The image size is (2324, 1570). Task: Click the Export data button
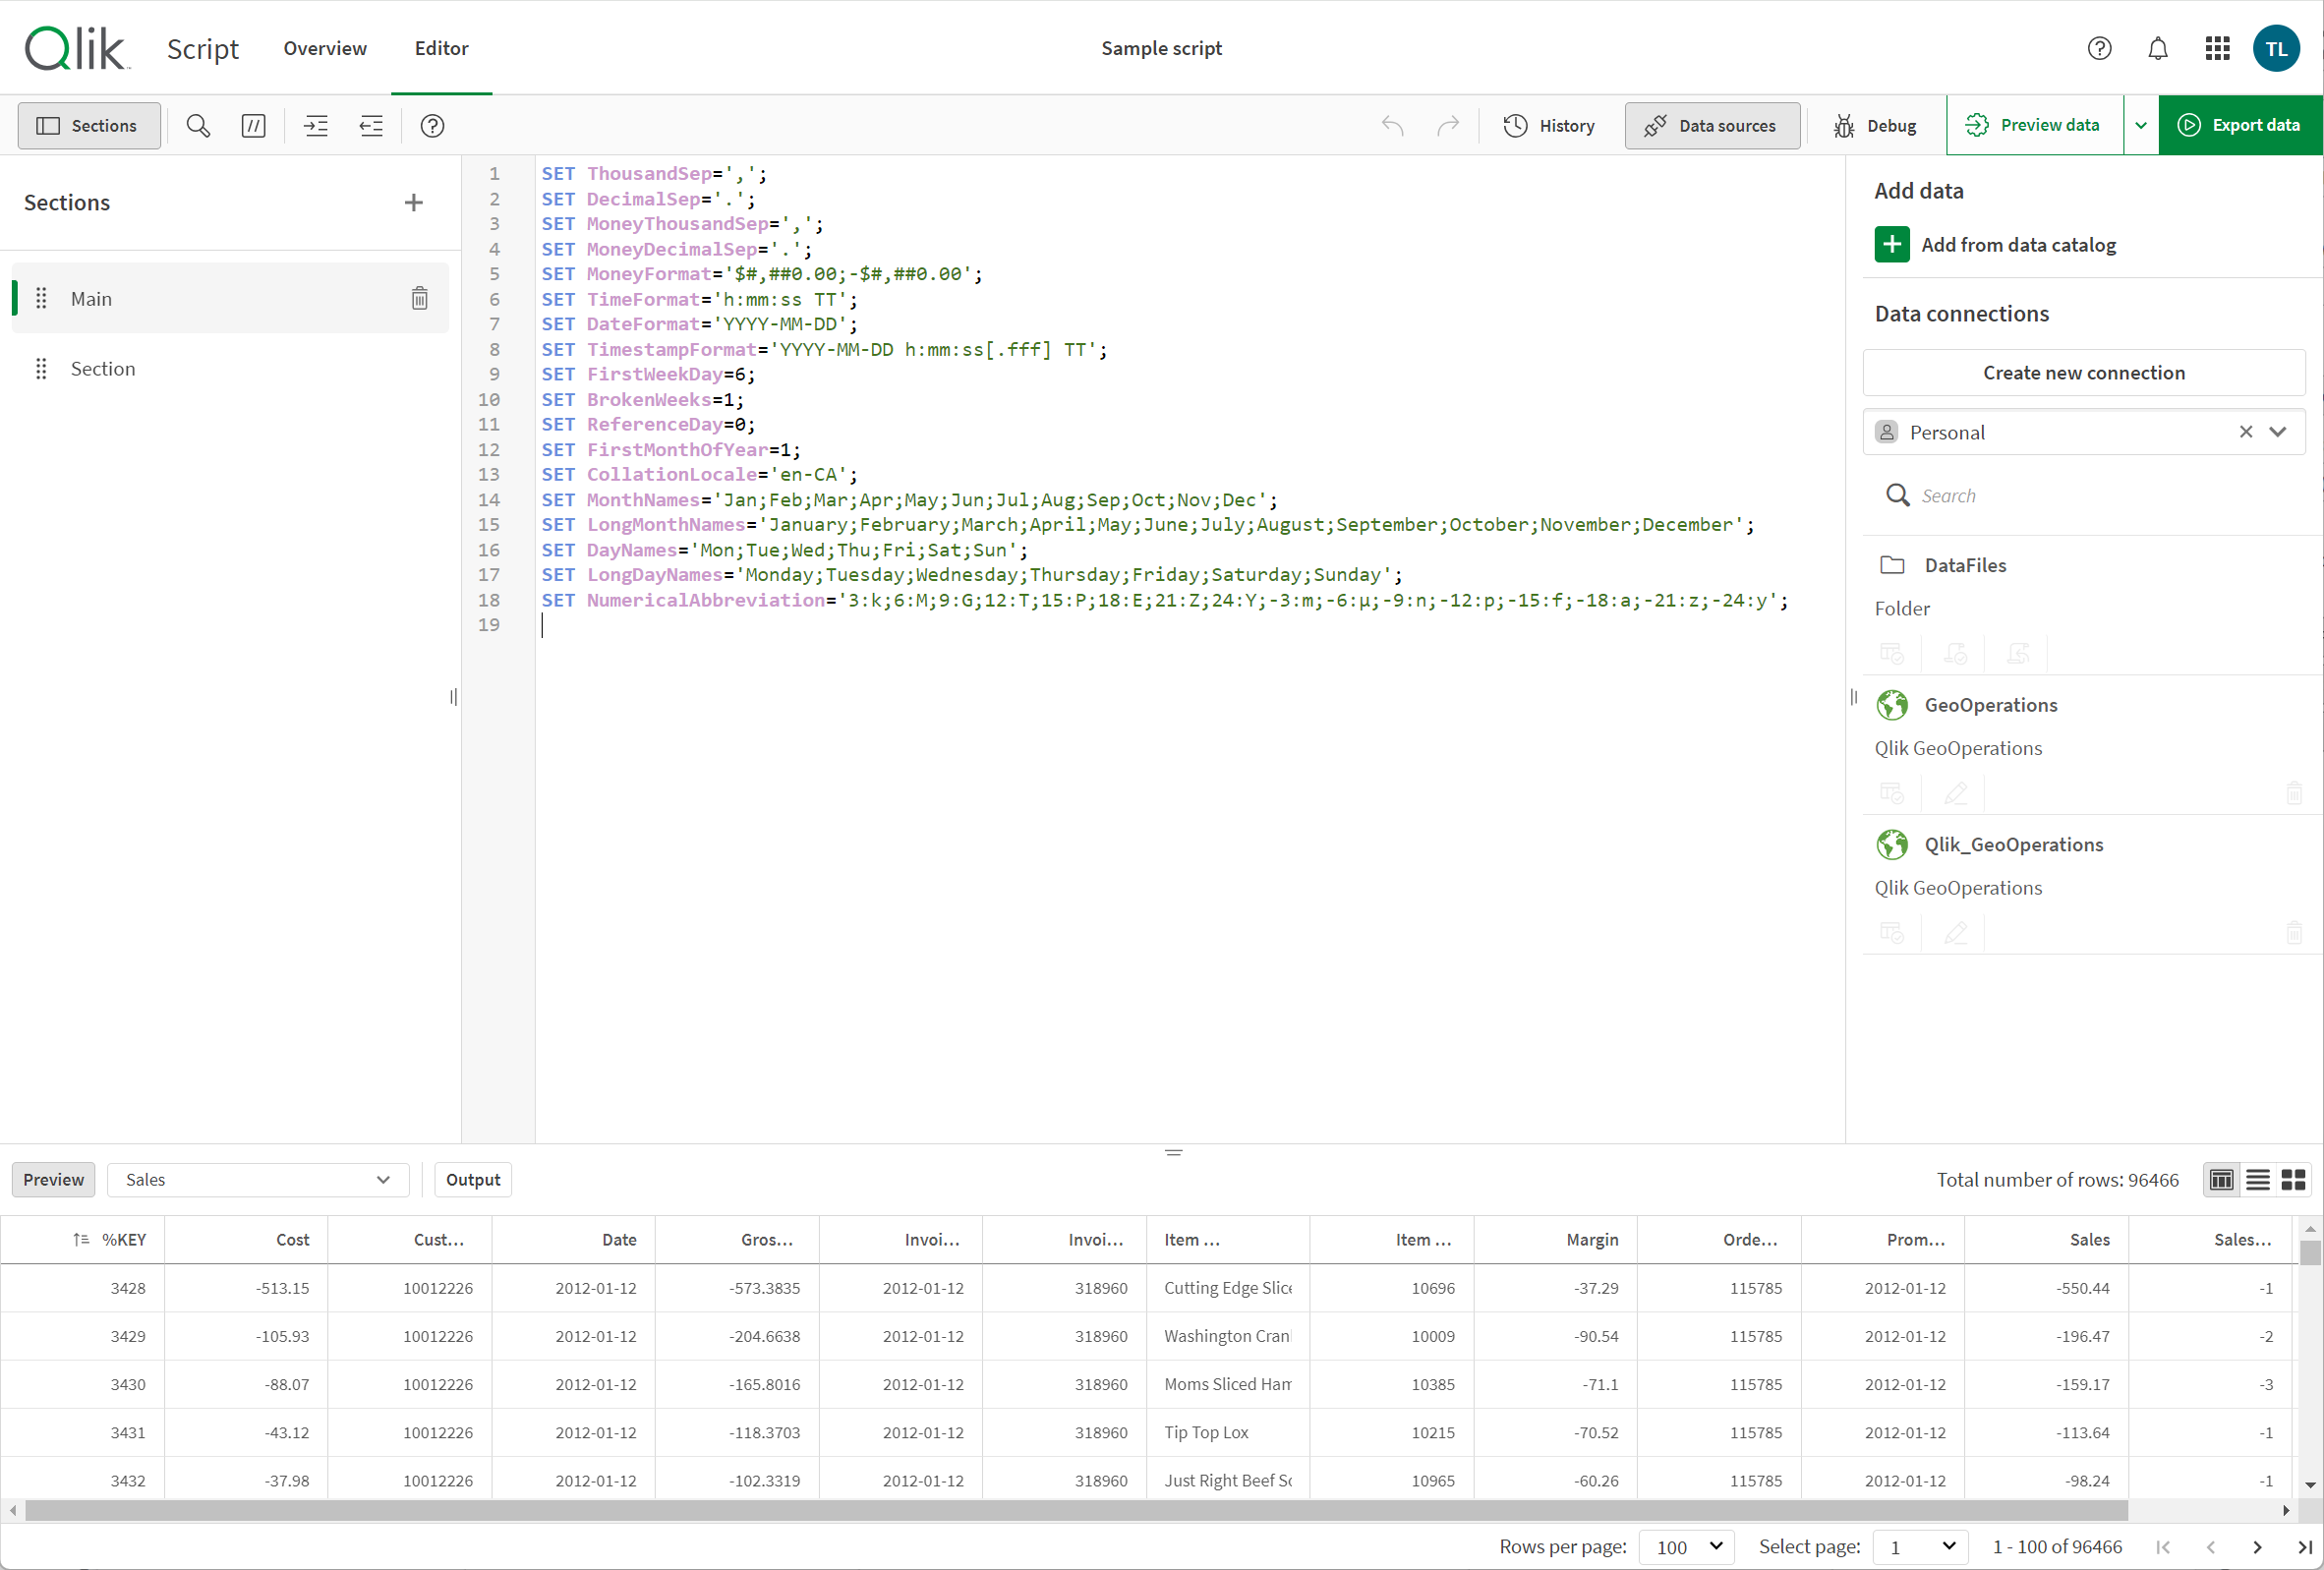[x=2239, y=125]
